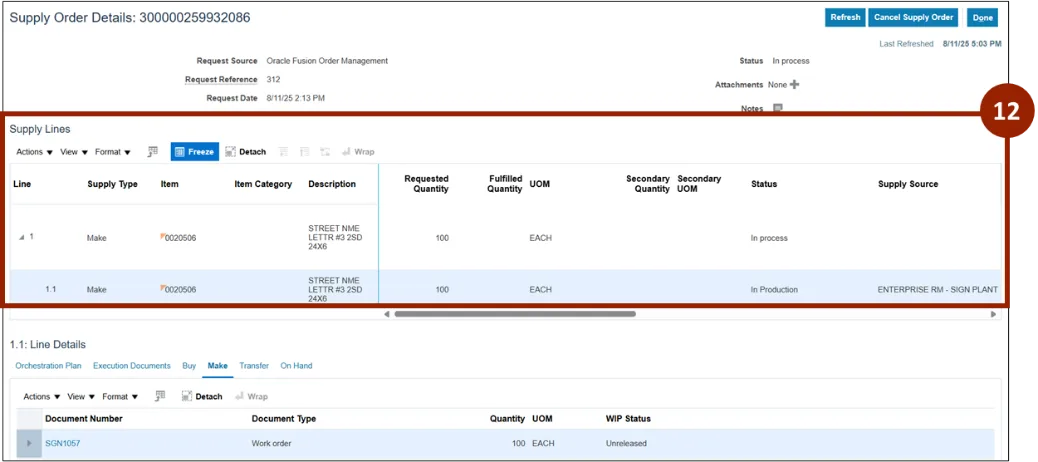
Task: Click the Cancel Supply Order button
Action: (x=914, y=17)
